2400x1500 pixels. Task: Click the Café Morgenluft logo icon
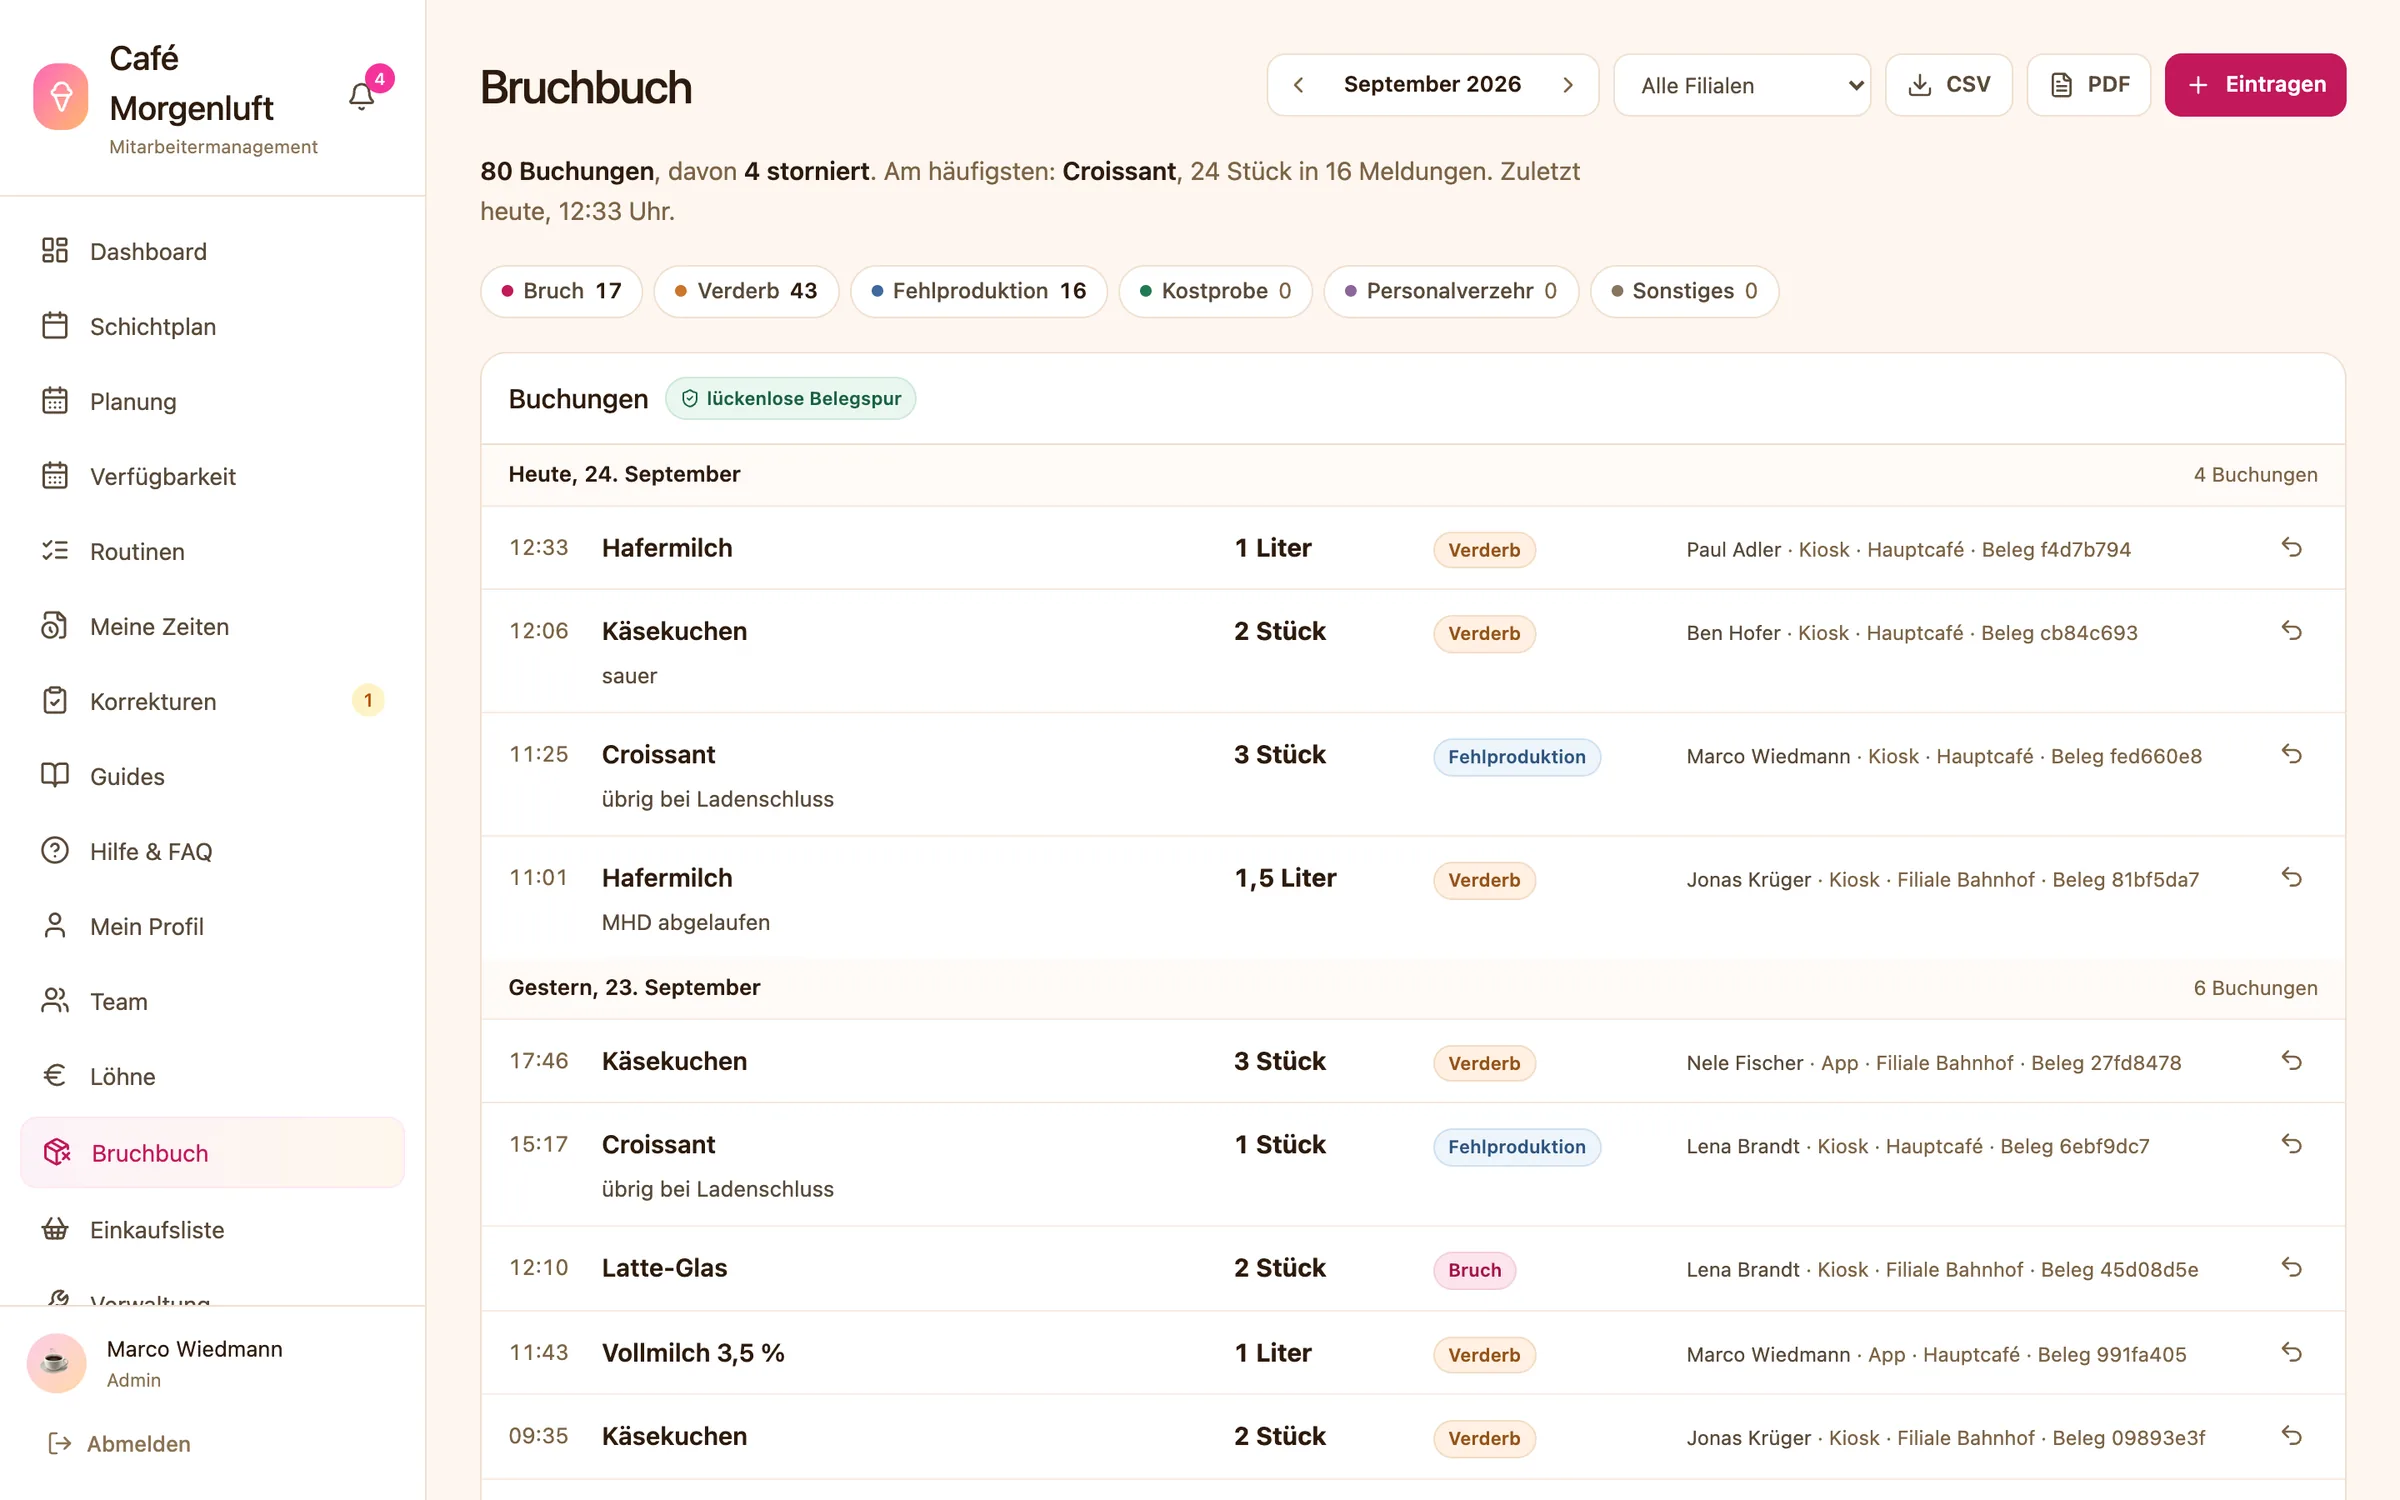(61, 97)
